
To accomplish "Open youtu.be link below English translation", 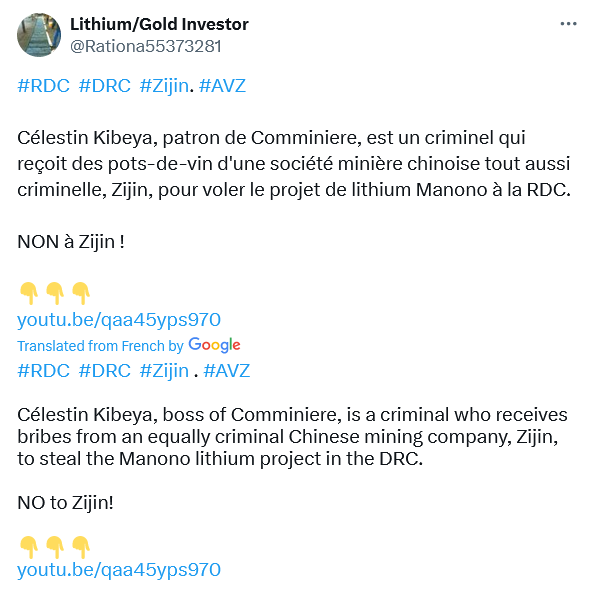I will tap(119, 570).
